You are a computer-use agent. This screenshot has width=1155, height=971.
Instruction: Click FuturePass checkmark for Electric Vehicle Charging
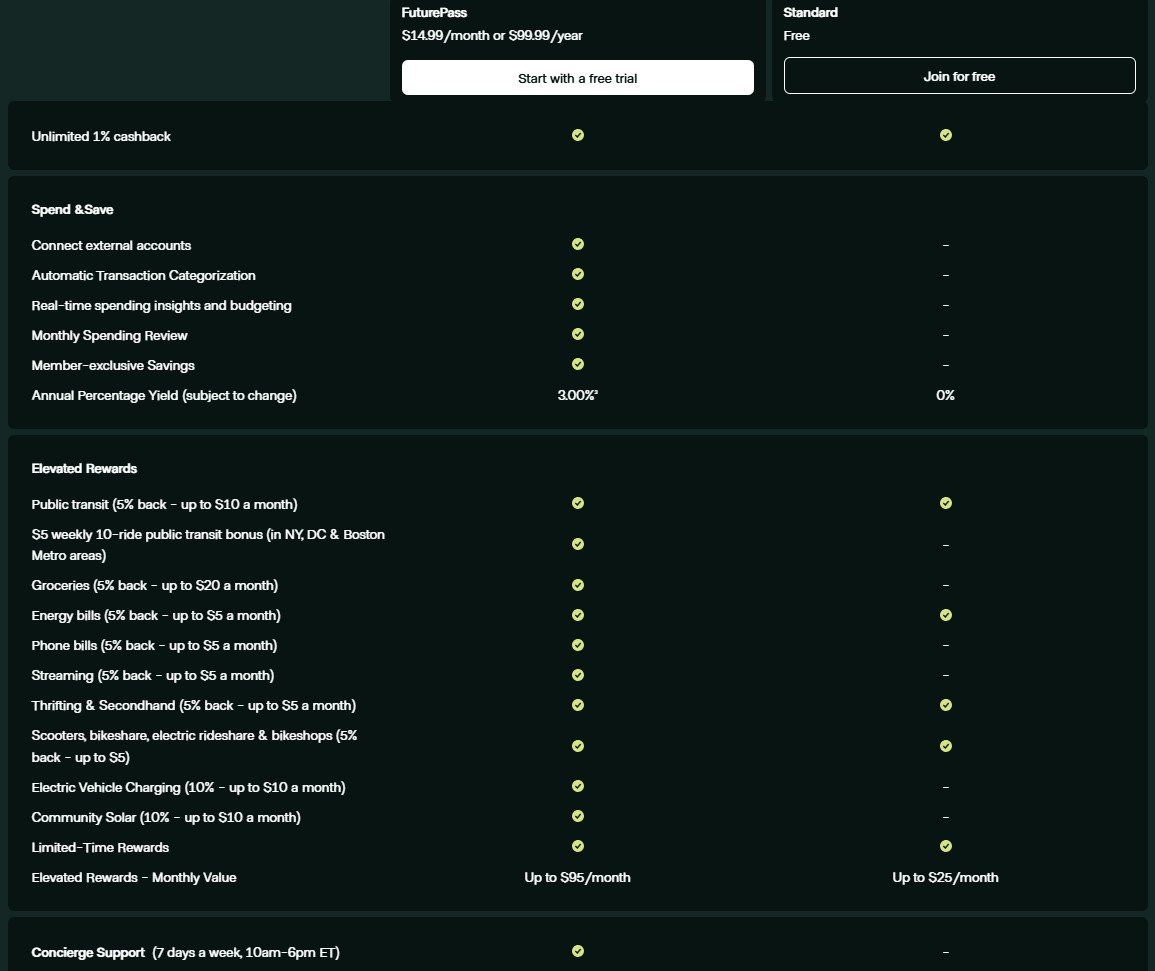tap(578, 786)
